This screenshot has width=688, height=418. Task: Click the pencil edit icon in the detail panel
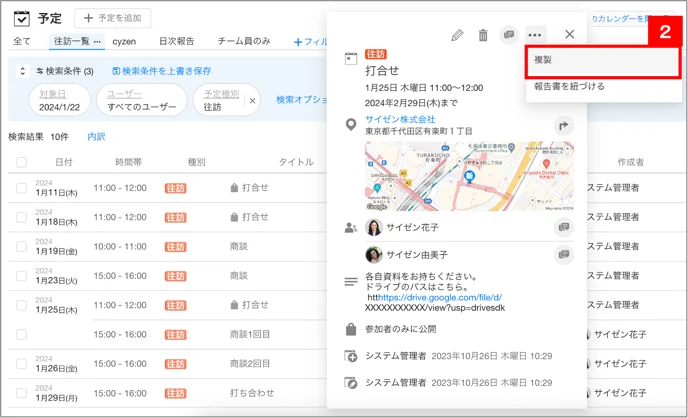point(457,35)
